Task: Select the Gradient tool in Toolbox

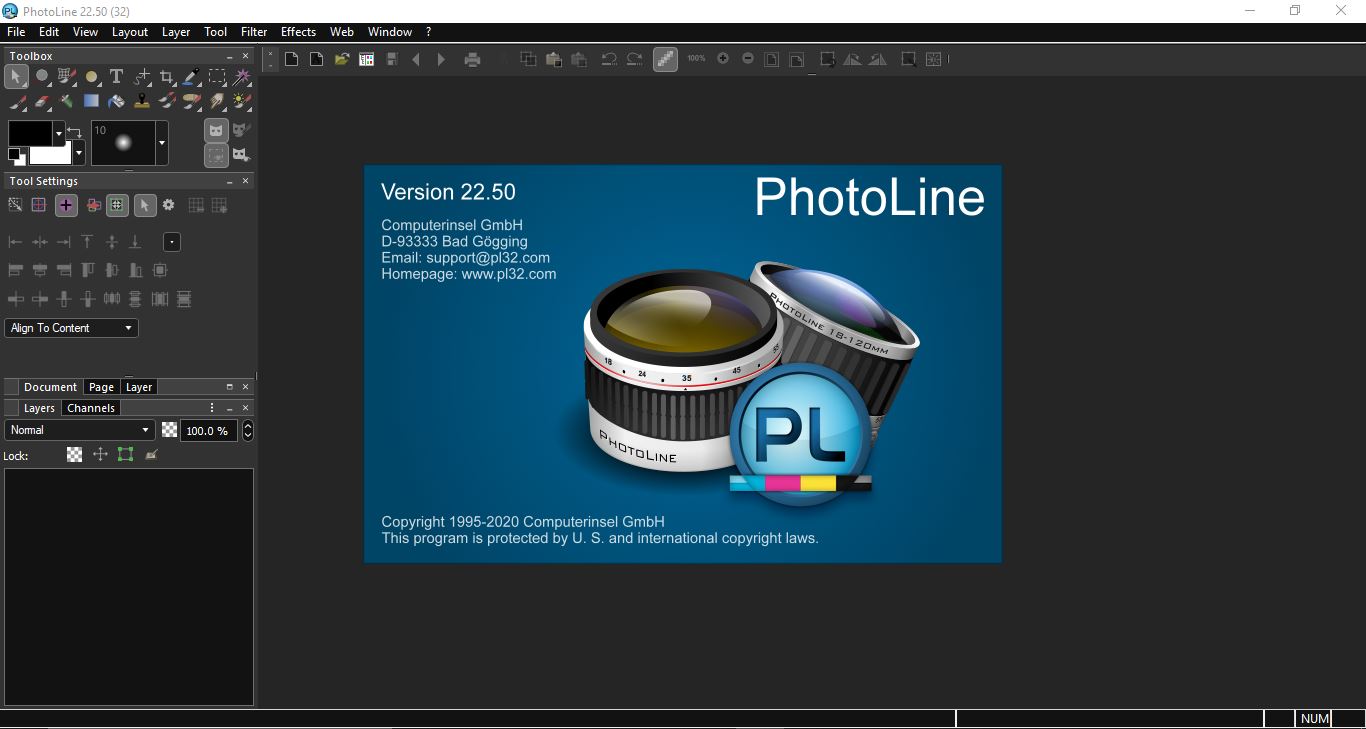Action: tap(91, 101)
